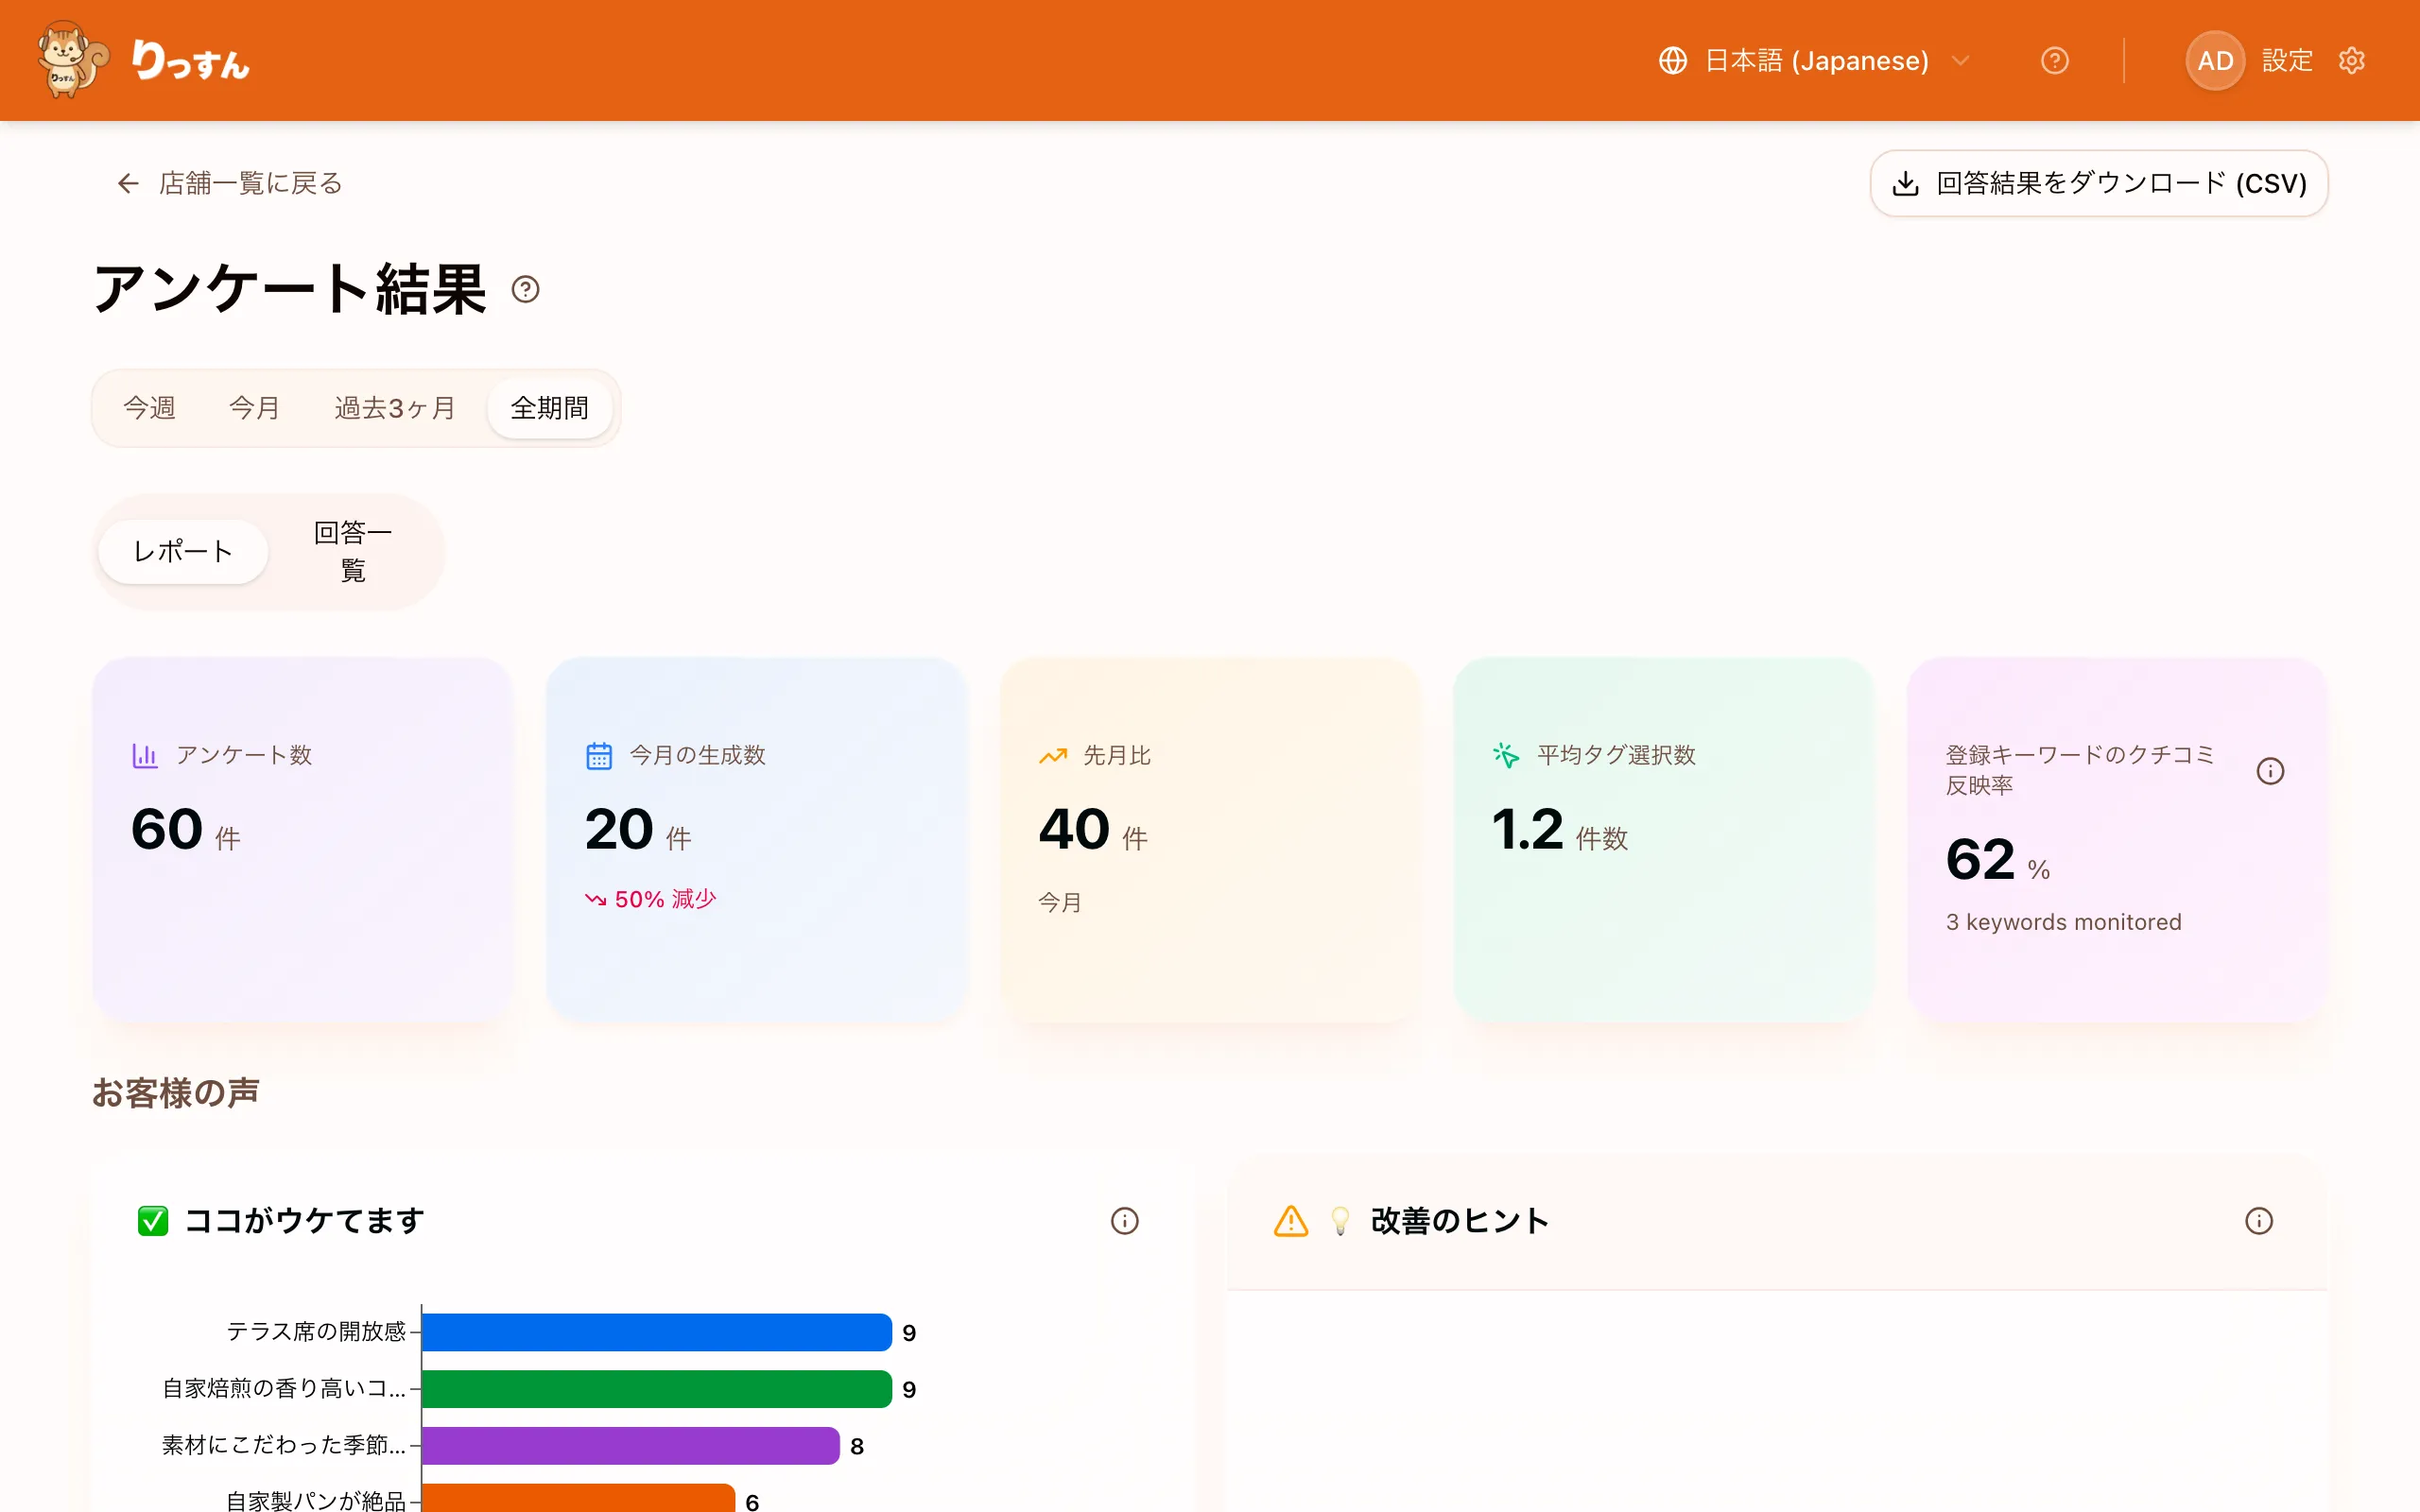Select the 今月 period tab
This screenshot has height=1512, width=2420.
[254, 408]
